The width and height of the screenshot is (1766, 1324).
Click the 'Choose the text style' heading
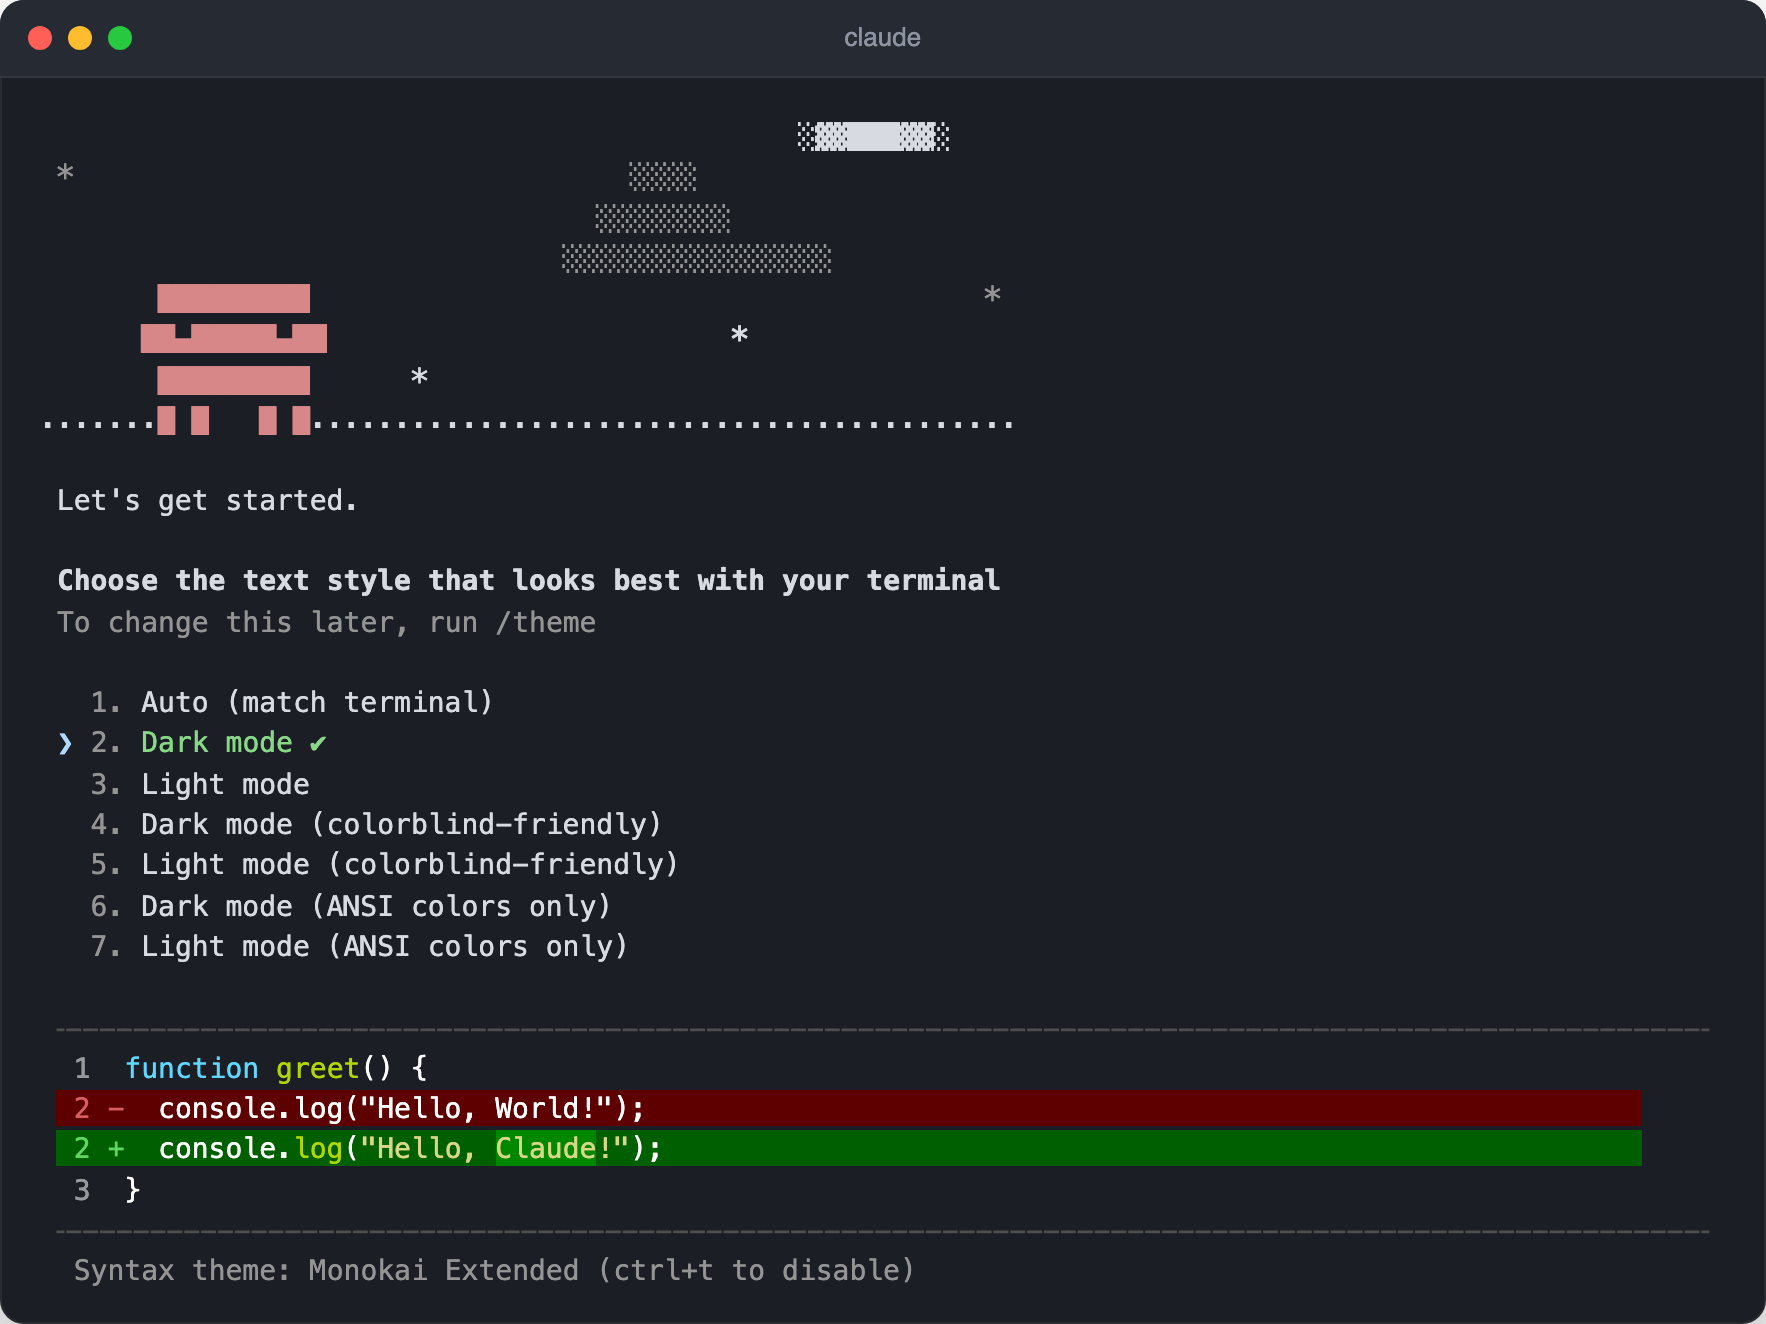(529, 580)
